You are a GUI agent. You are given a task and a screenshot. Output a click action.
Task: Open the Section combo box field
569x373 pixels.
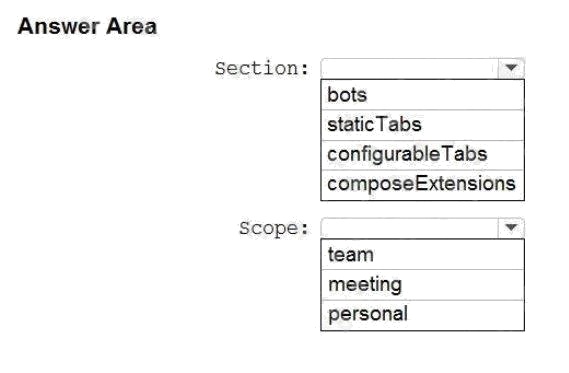pyautogui.click(x=422, y=68)
